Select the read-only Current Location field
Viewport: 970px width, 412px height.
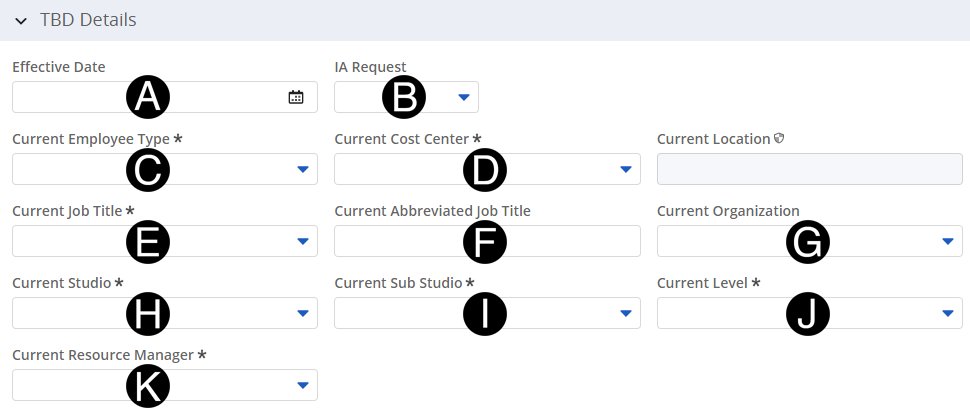pos(809,169)
